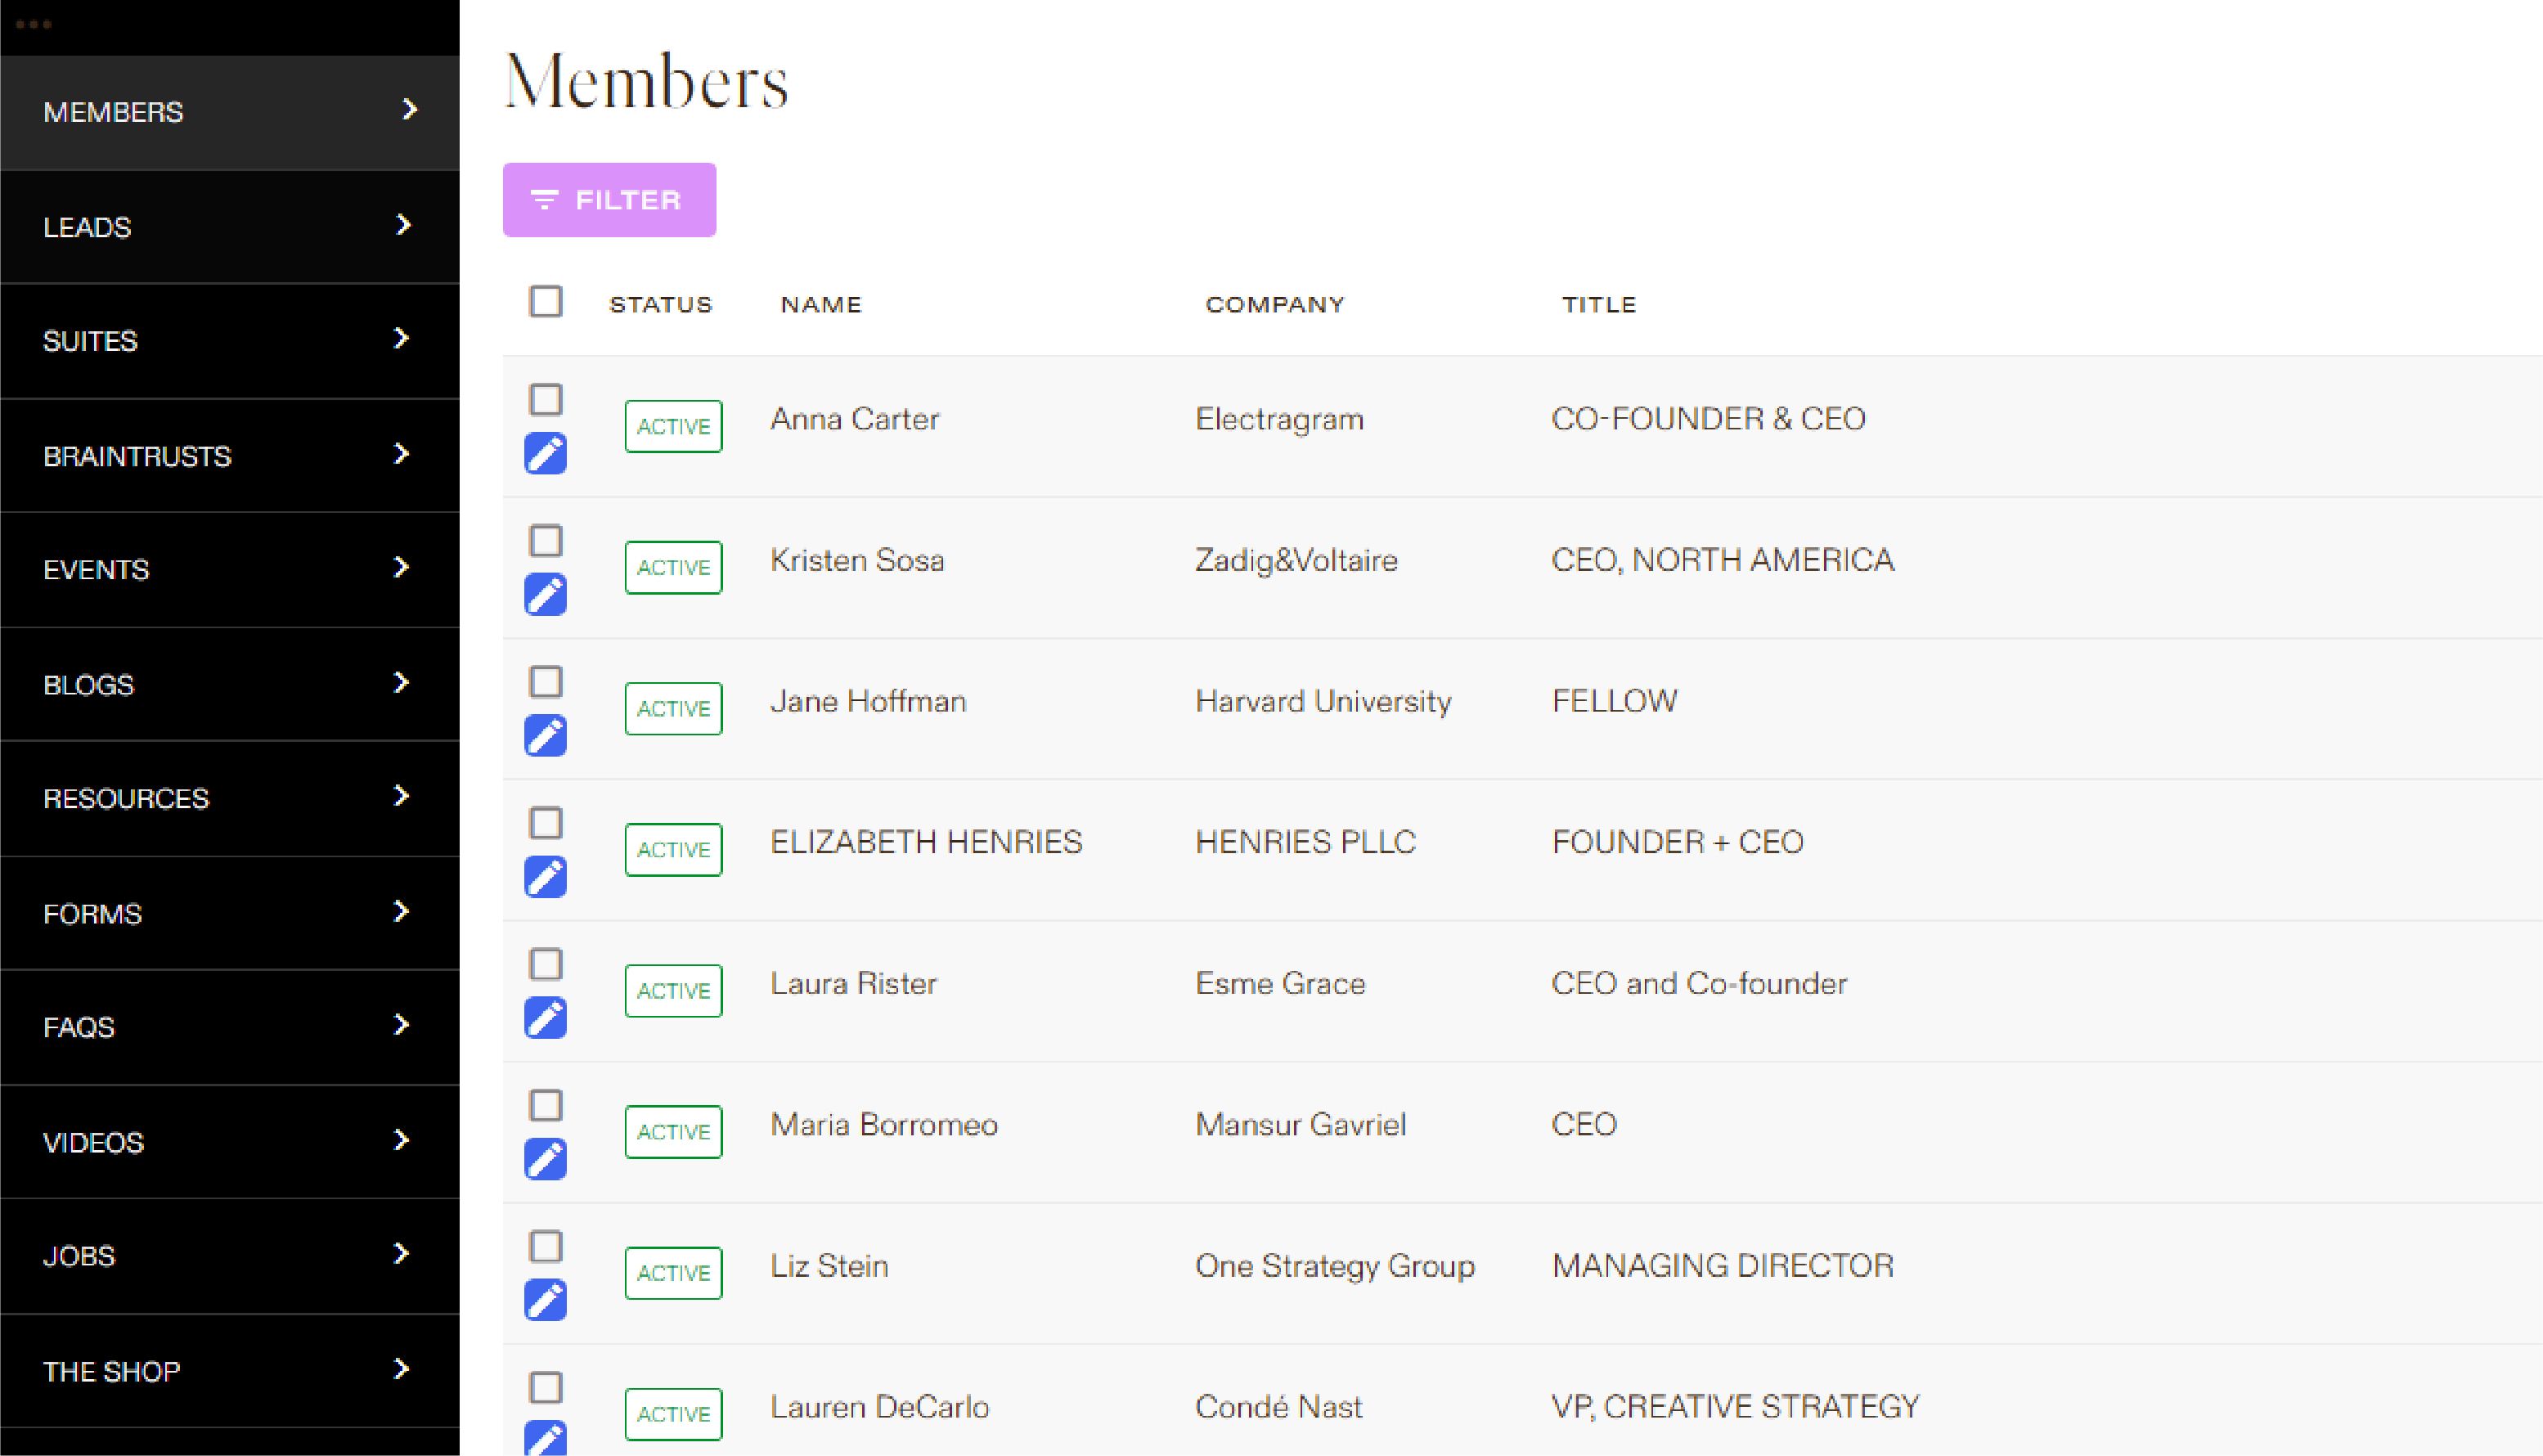
Task: Select Anna Carter's row checkbox
Action: pyautogui.click(x=546, y=399)
